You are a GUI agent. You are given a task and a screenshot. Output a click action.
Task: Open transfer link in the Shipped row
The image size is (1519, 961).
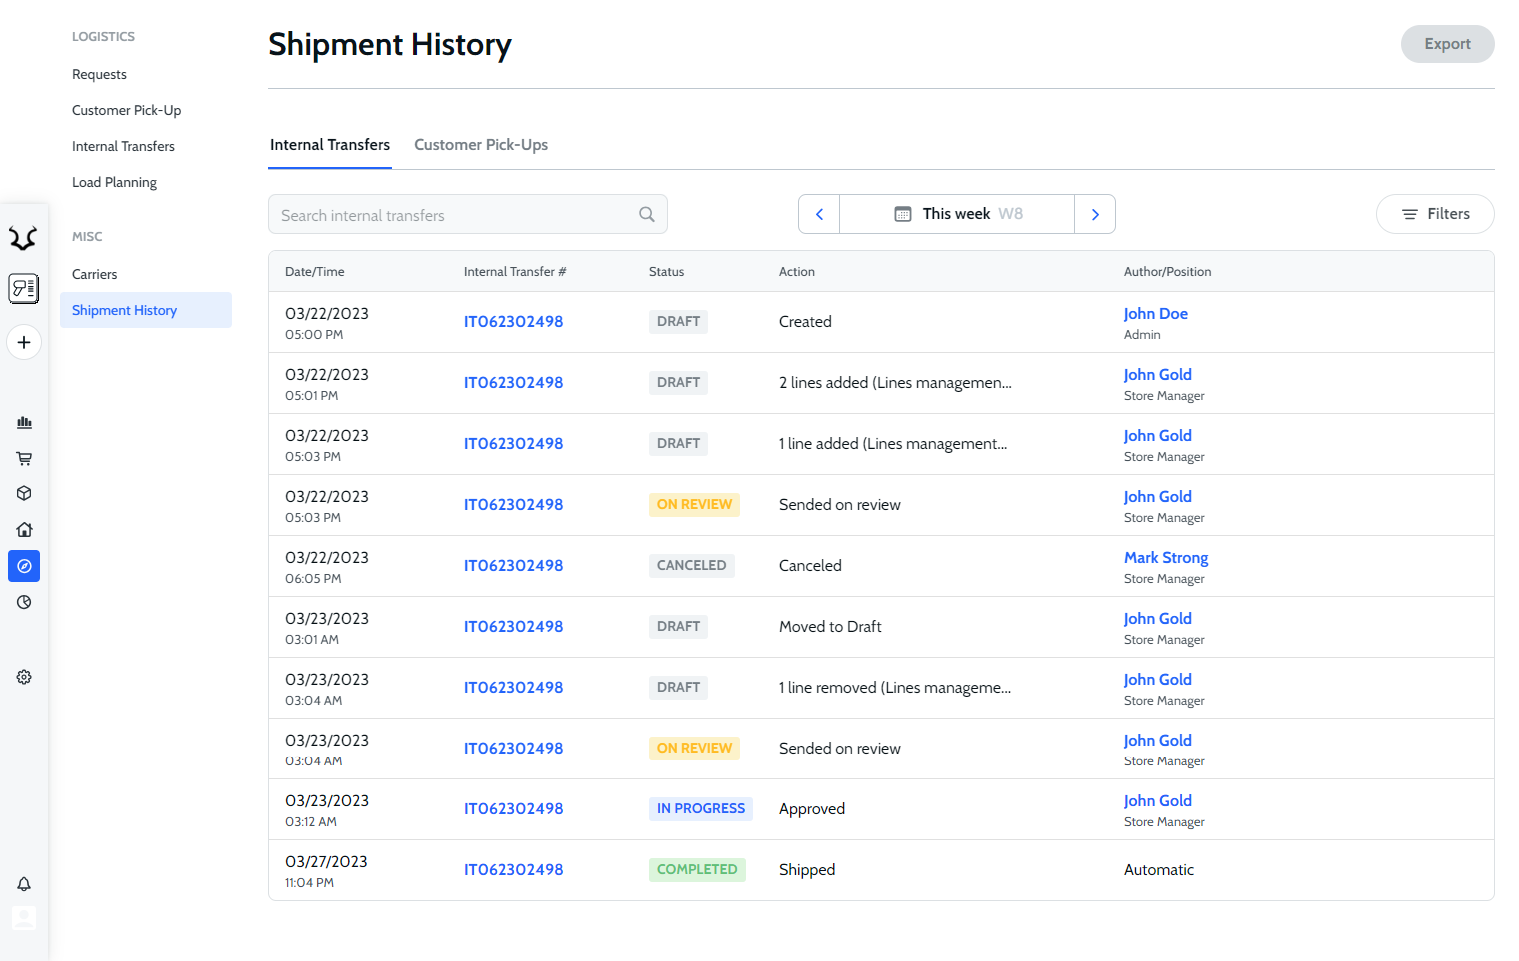513,870
